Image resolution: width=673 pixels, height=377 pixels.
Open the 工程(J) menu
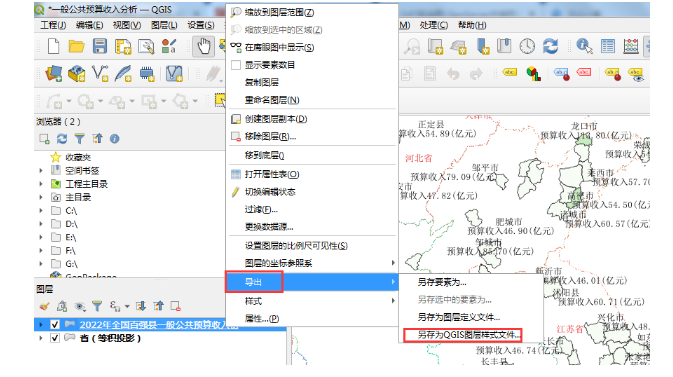coord(53,25)
